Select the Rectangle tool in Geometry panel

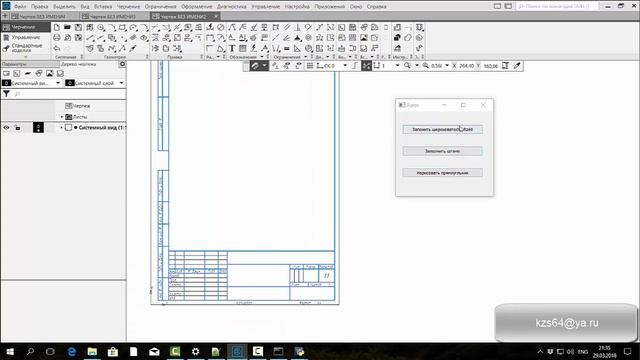tap(122, 28)
